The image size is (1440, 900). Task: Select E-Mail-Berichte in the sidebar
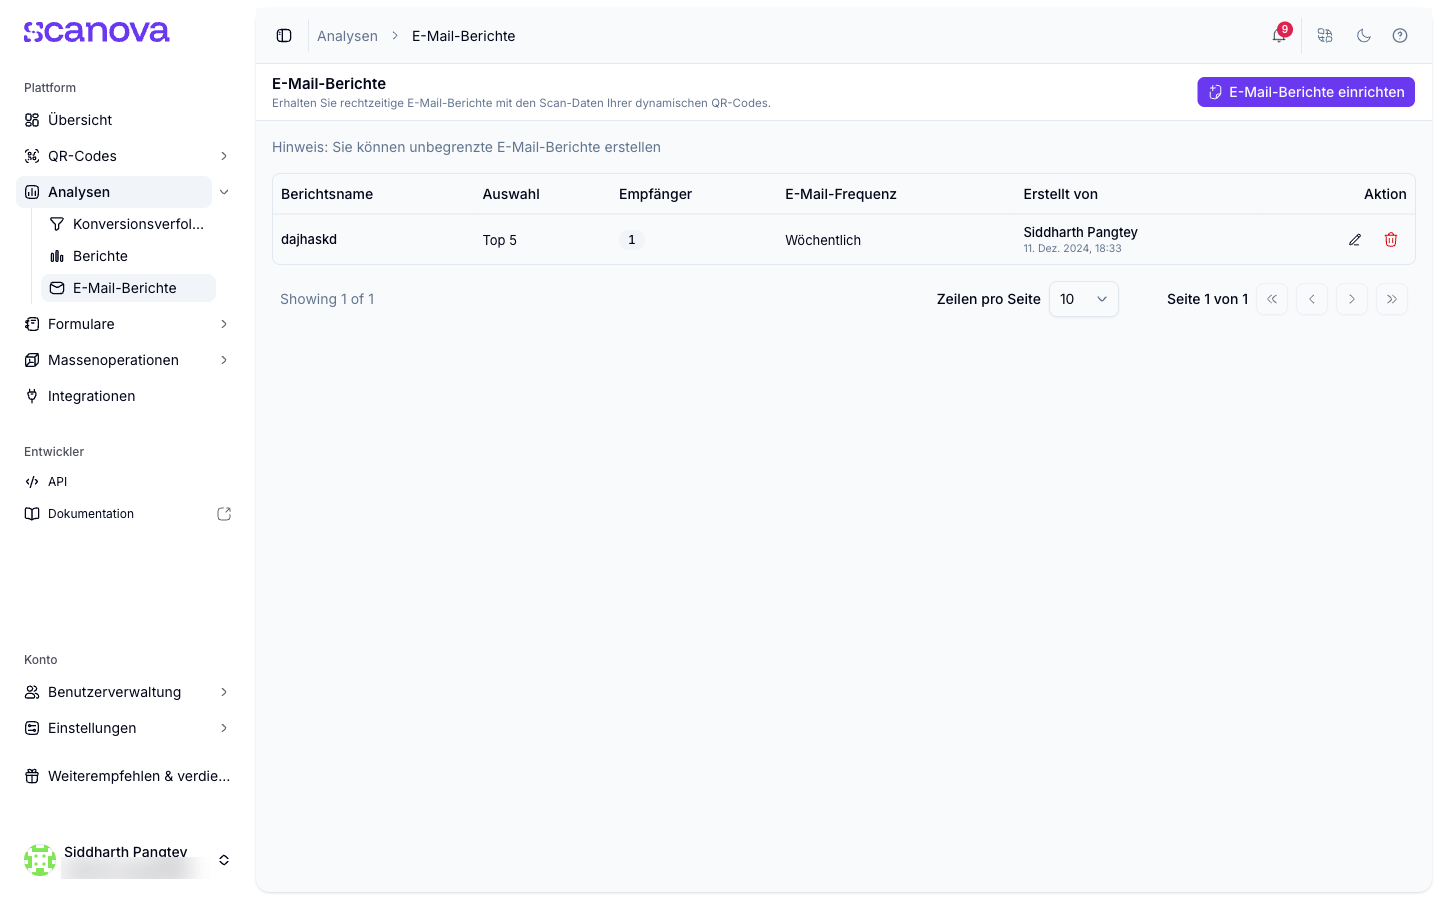coord(128,288)
